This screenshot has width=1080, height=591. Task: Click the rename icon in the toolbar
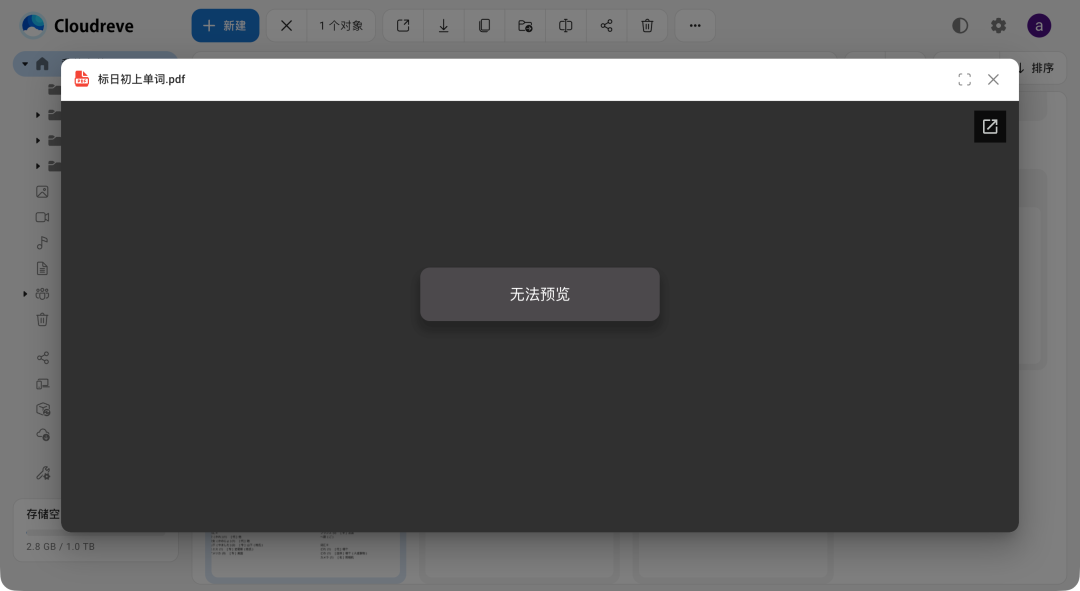pyautogui.click(x=565, y=26)
